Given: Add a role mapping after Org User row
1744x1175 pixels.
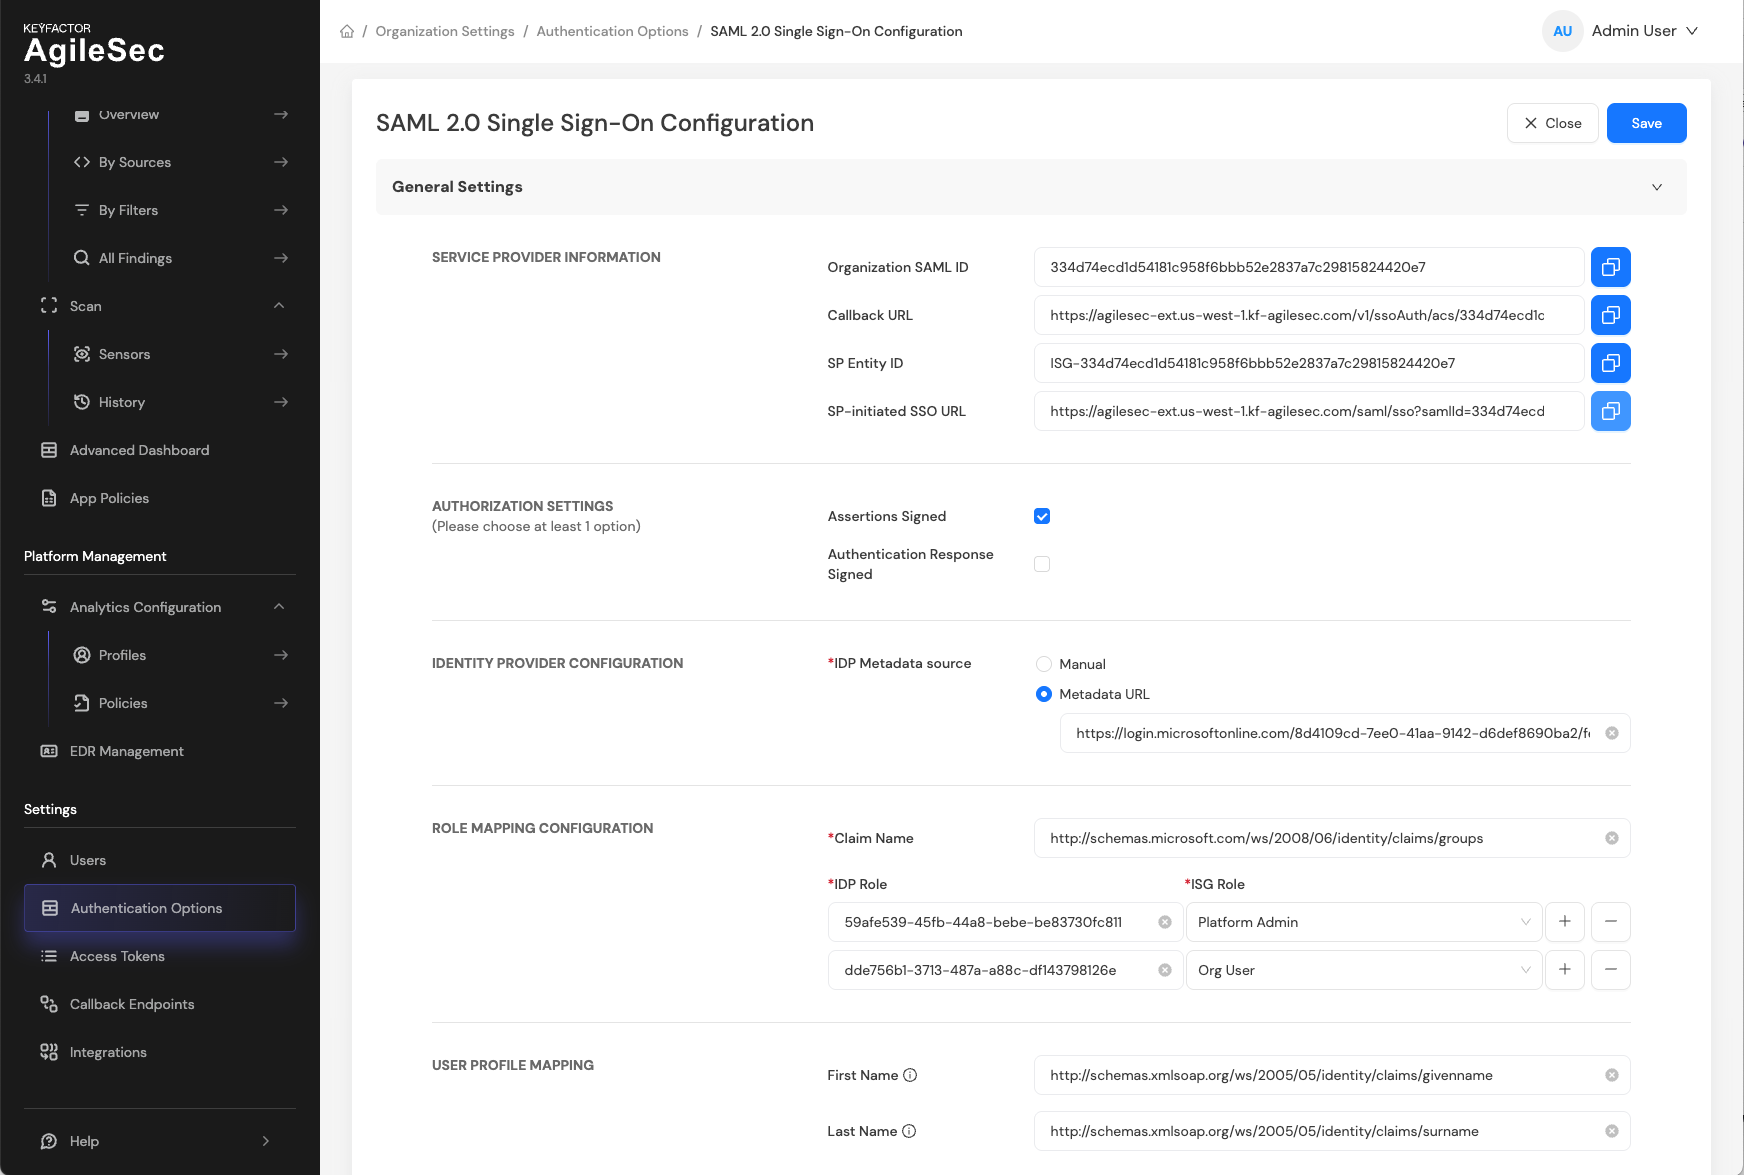Looking at the screenshot, I should pos(1564,970).
